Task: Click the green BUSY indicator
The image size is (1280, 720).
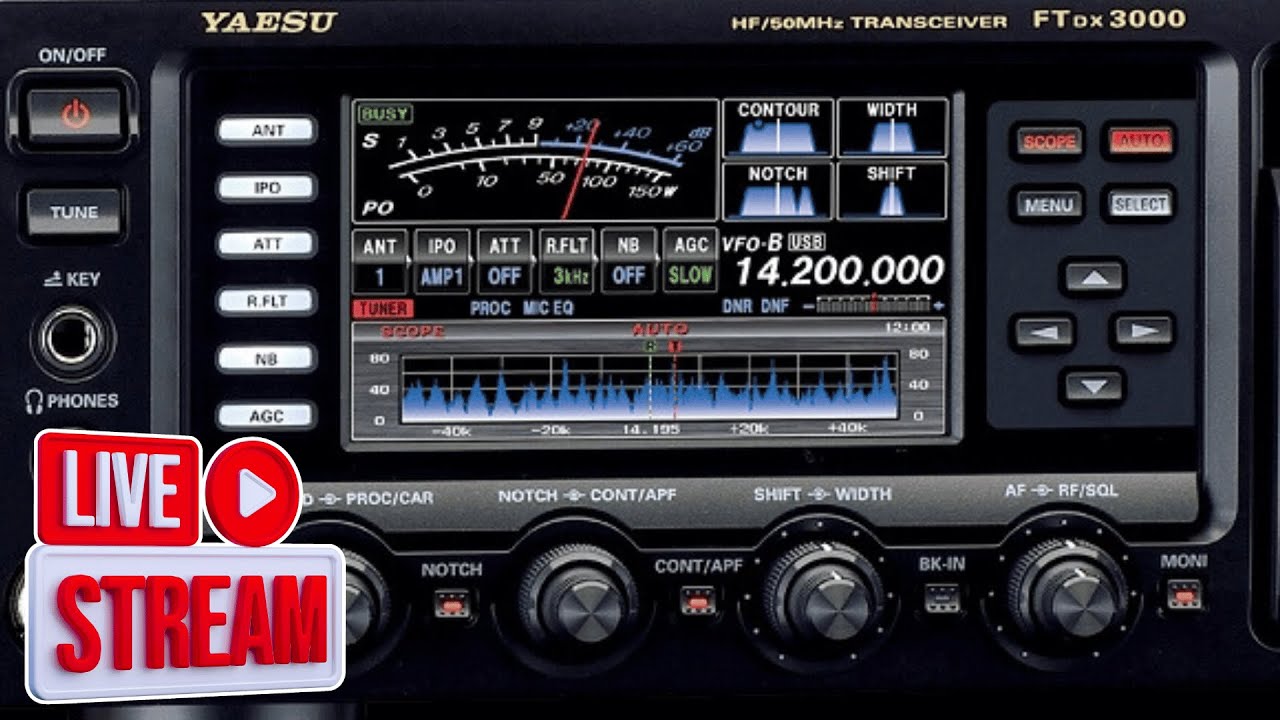Action: [385, 115]
